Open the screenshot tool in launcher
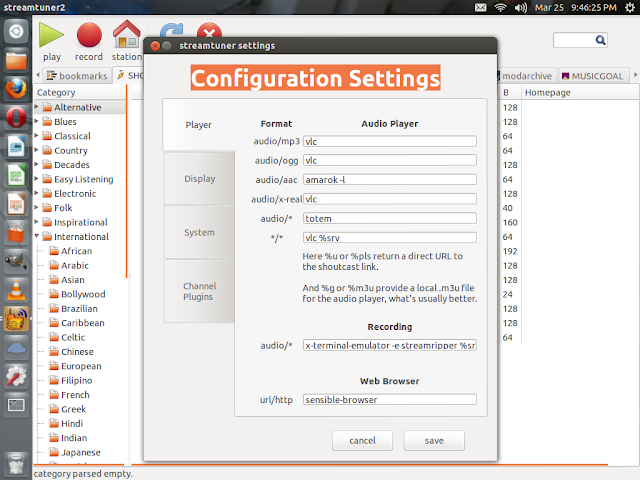This screenshot has width=640, height=480. 16,405
